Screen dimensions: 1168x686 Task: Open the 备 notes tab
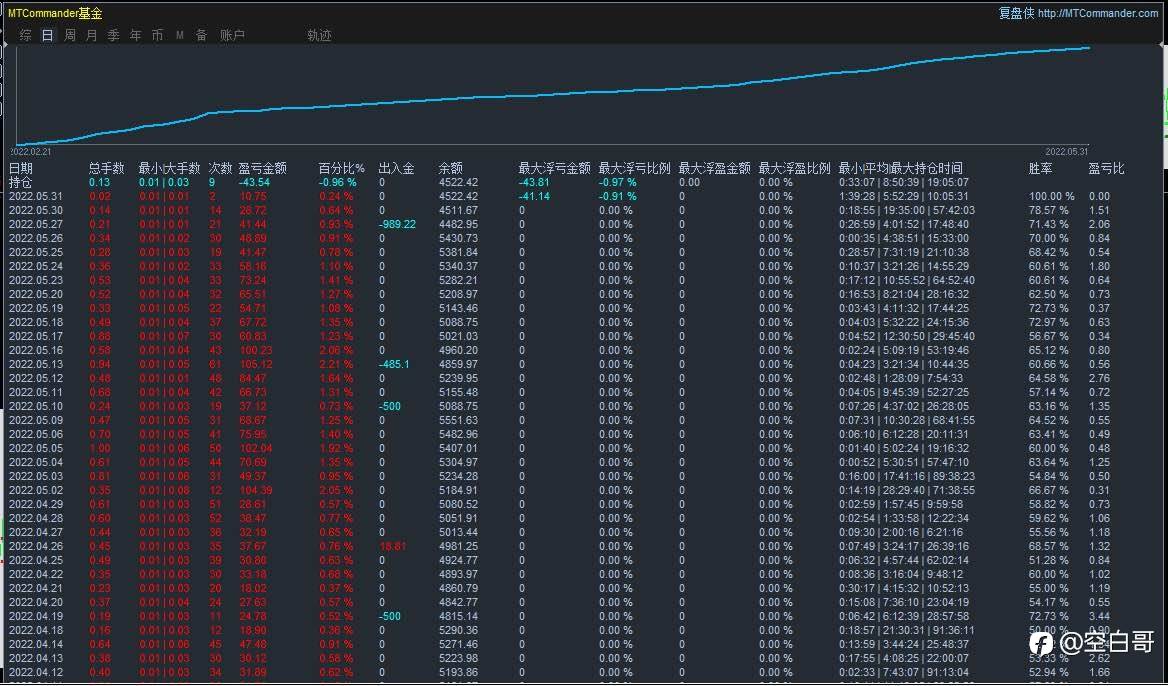[202, 35]
